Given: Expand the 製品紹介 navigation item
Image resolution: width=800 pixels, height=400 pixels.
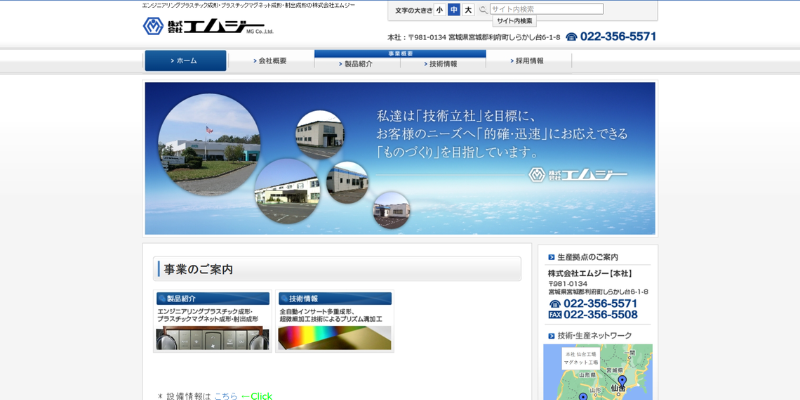Looking at the screenshot, I should (x=357, y=64).
